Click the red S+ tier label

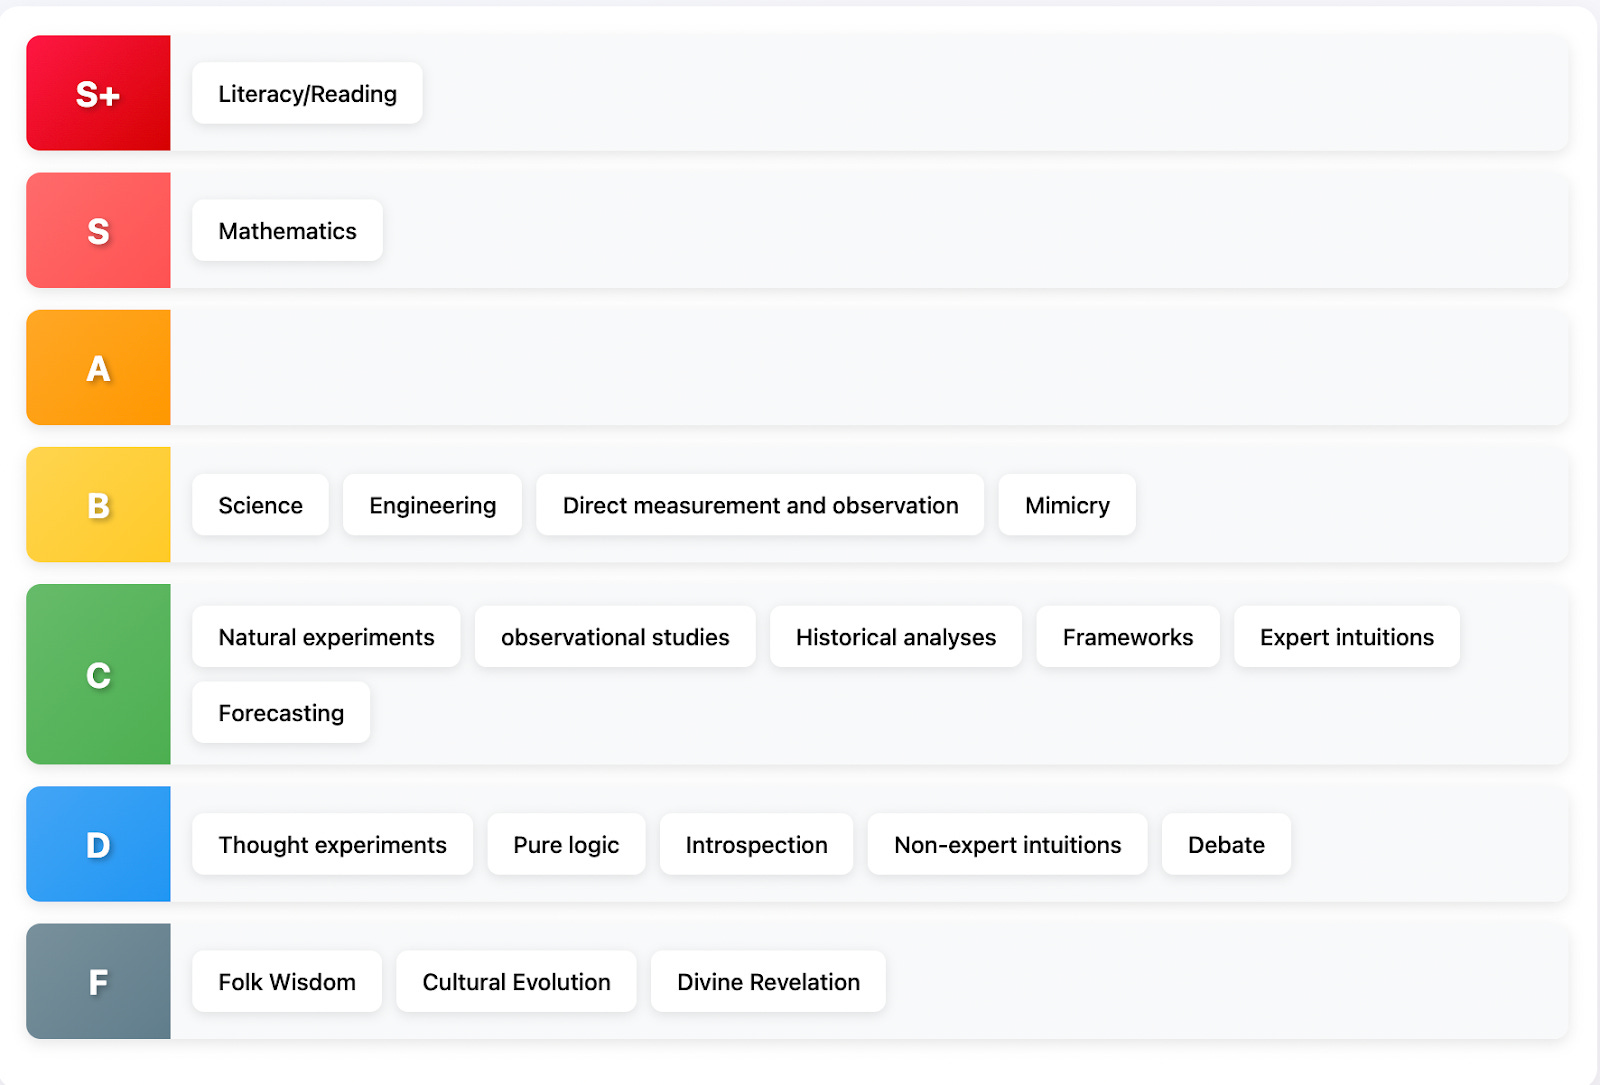(x=98, y=94)
